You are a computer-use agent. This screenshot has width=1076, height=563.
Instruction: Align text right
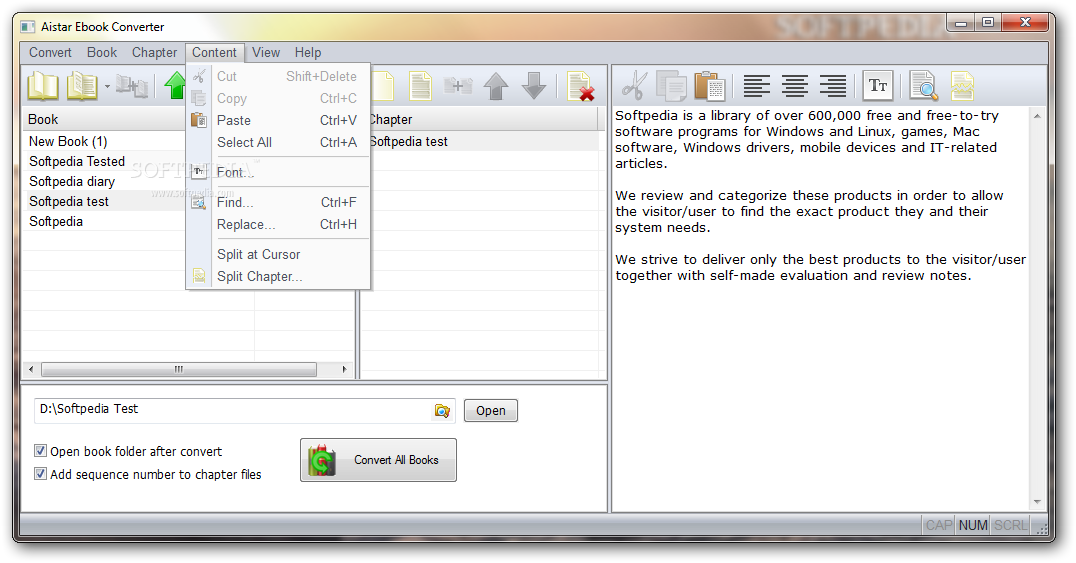(832, 87)
